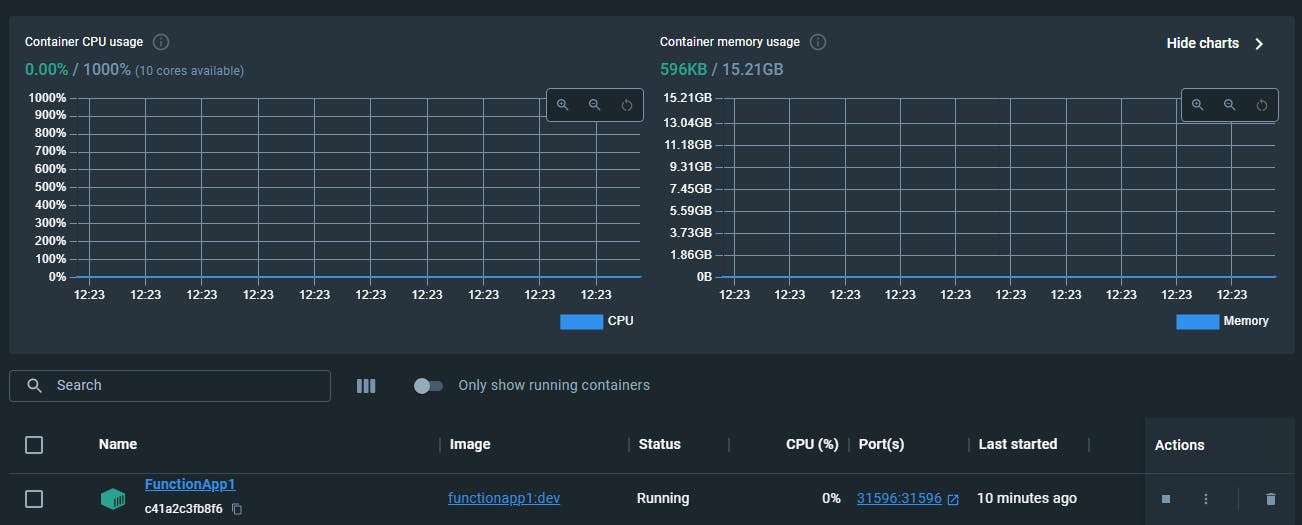
Task: Toggle Only show running containers
Action: pyautogui.click(x=428, y=386)
